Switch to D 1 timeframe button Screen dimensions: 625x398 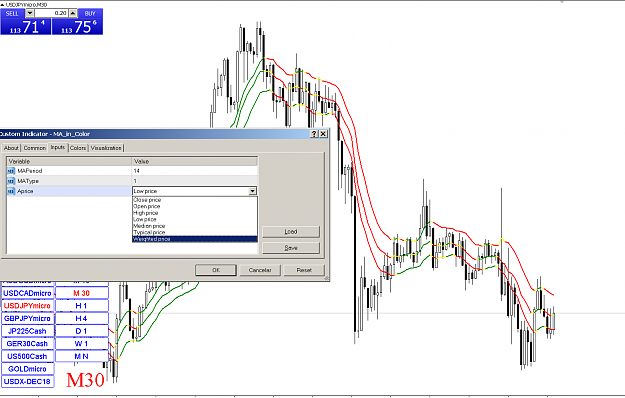pyautogui.click(x=82, y=331)
